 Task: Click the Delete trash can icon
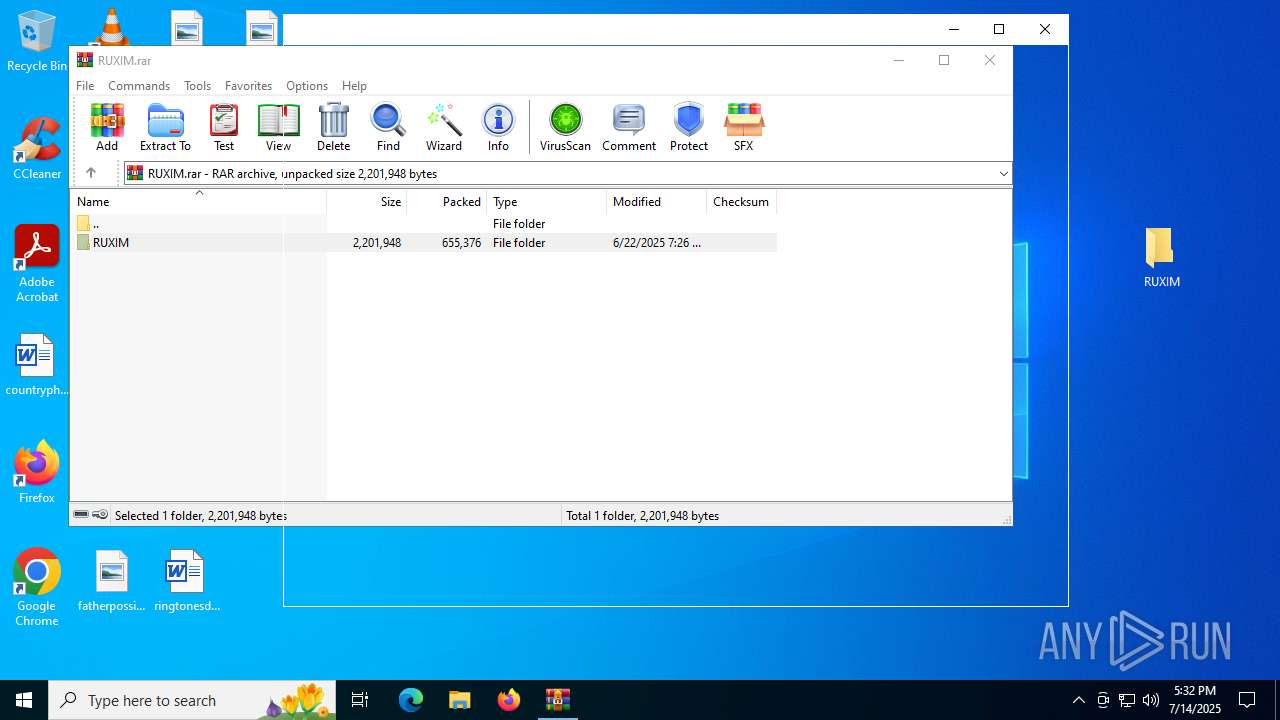333,127
